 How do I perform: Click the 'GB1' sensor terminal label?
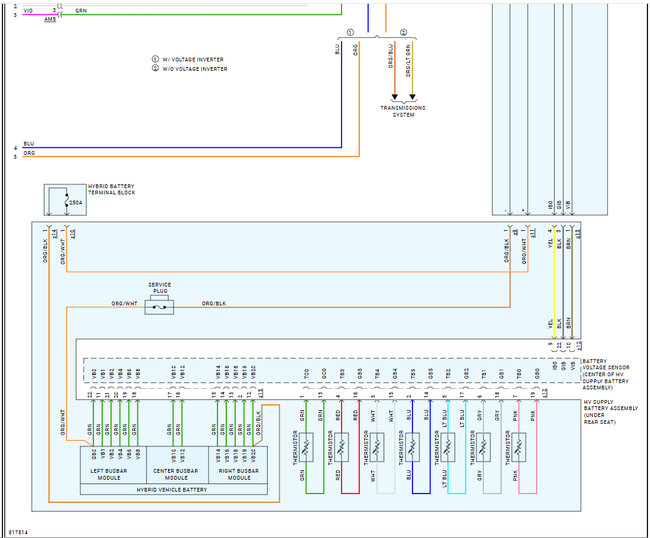501,373
